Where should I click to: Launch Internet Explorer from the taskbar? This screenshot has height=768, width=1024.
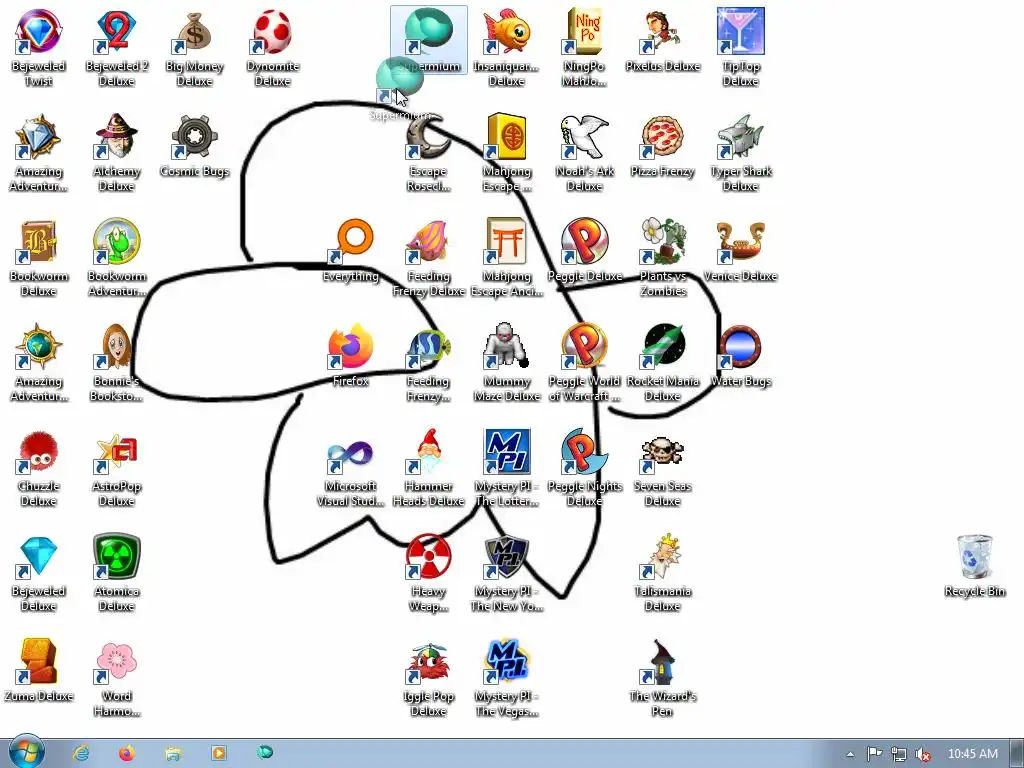tap(81, 753)
